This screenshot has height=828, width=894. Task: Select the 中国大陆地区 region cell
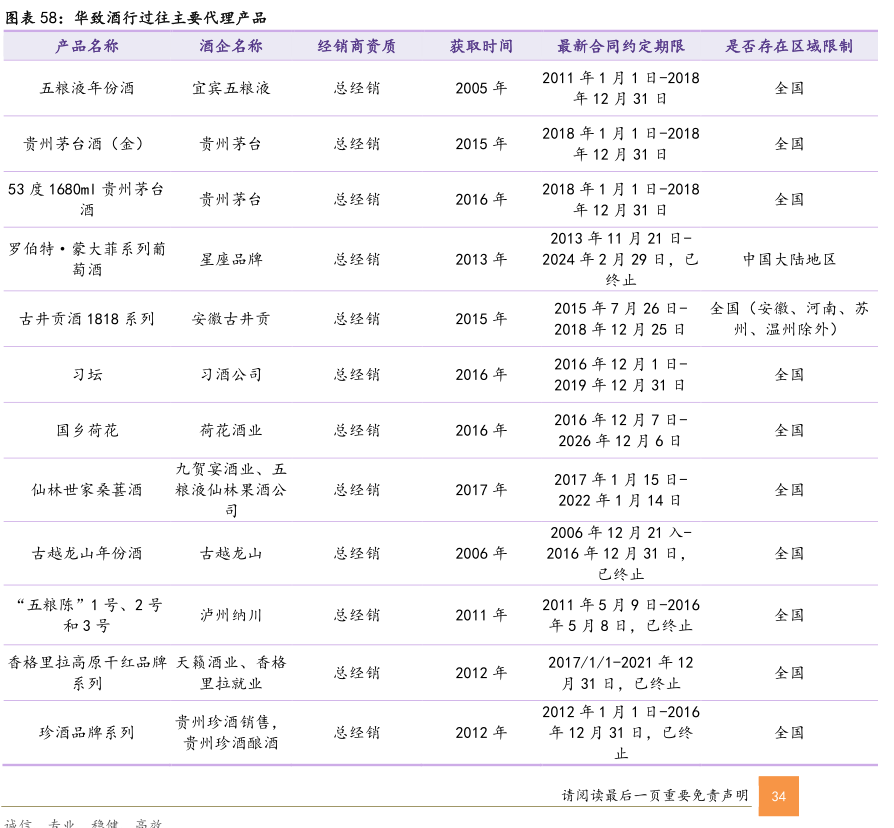tap(789, 259)
